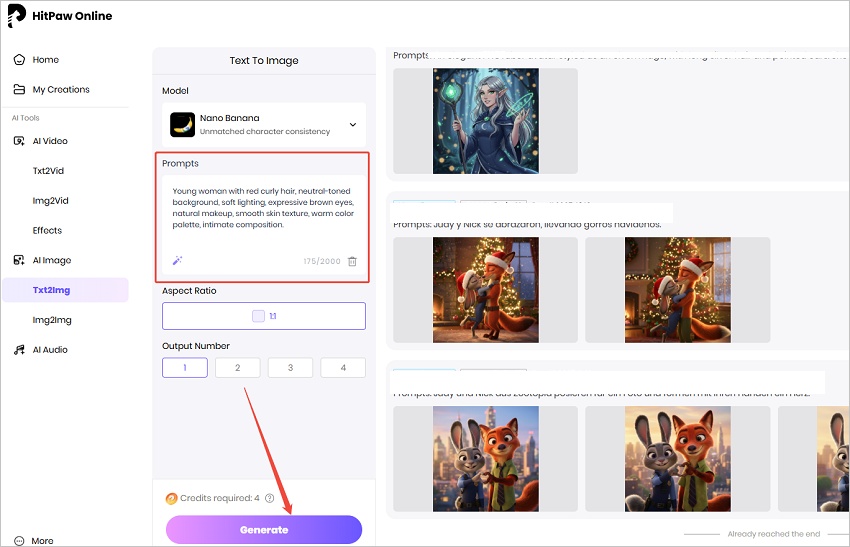The width and height of the screenshot is (850, 547).
Task: Click the Text To Image panel title
Action: click(264, 61)
